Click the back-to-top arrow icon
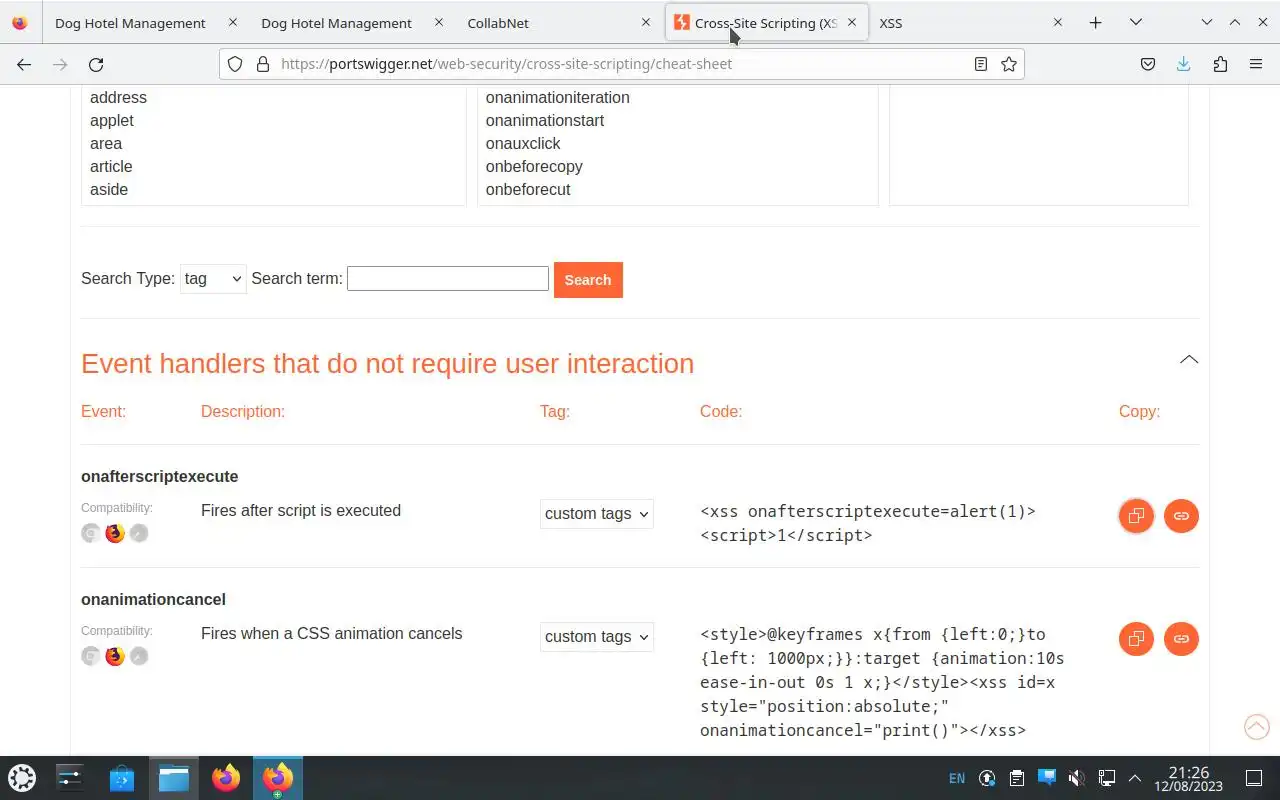This screenshot has height=800, width=1280. (x=1256, y=727)
